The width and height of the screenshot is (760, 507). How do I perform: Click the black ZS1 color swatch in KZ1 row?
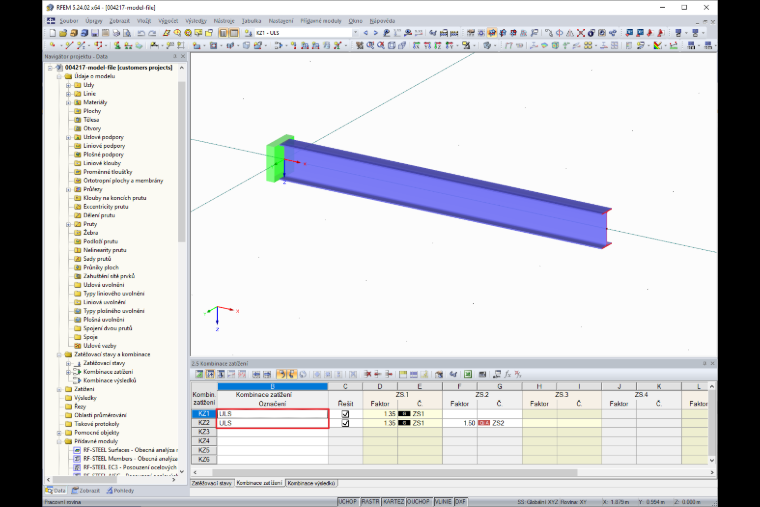(x=404, y=414)
